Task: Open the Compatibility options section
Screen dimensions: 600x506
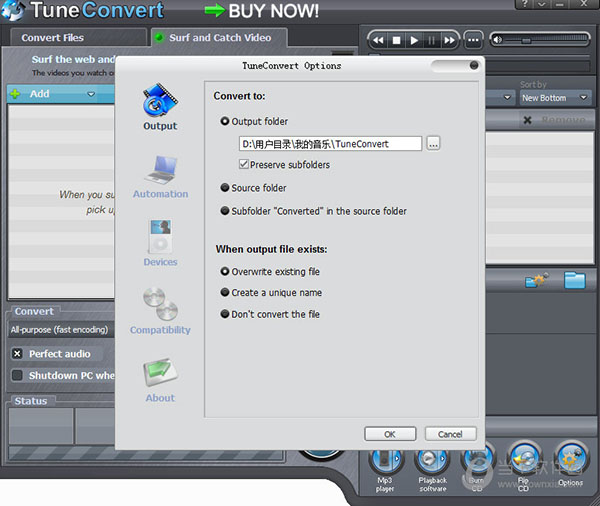Action: (x=160, y=311)
